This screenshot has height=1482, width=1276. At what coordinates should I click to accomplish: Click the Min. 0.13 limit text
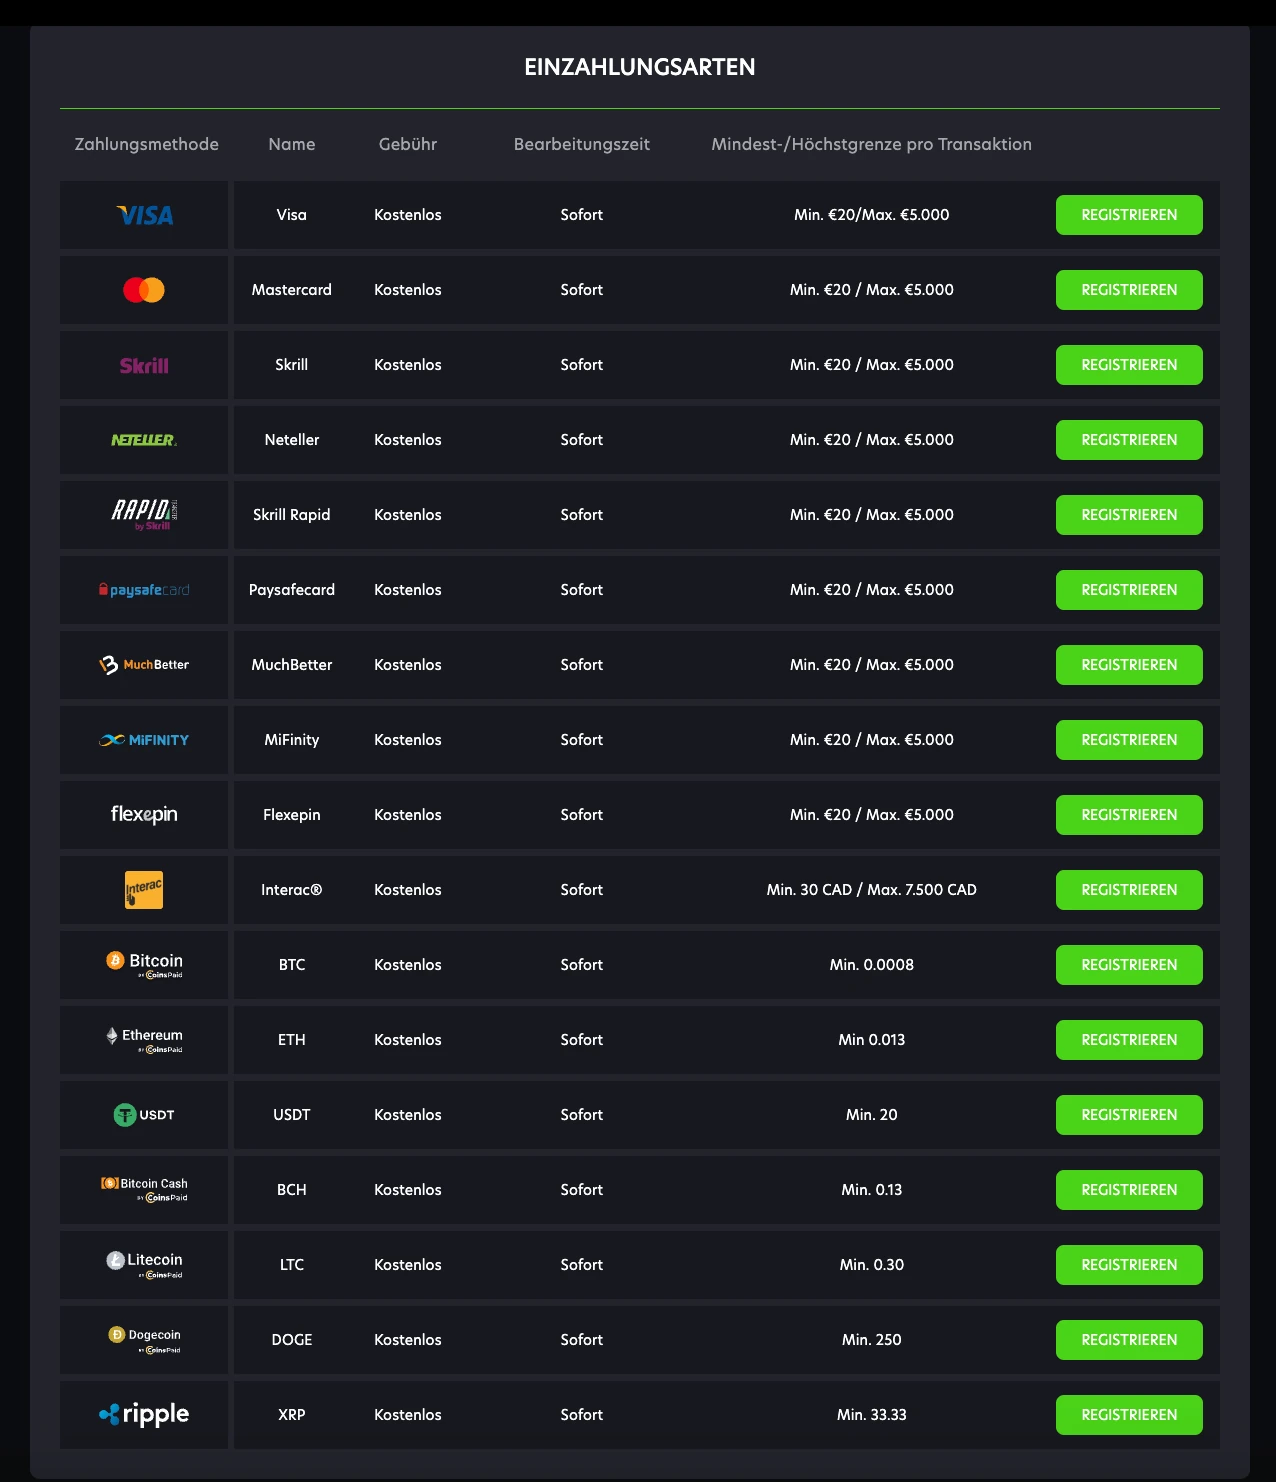[872, 1190]
